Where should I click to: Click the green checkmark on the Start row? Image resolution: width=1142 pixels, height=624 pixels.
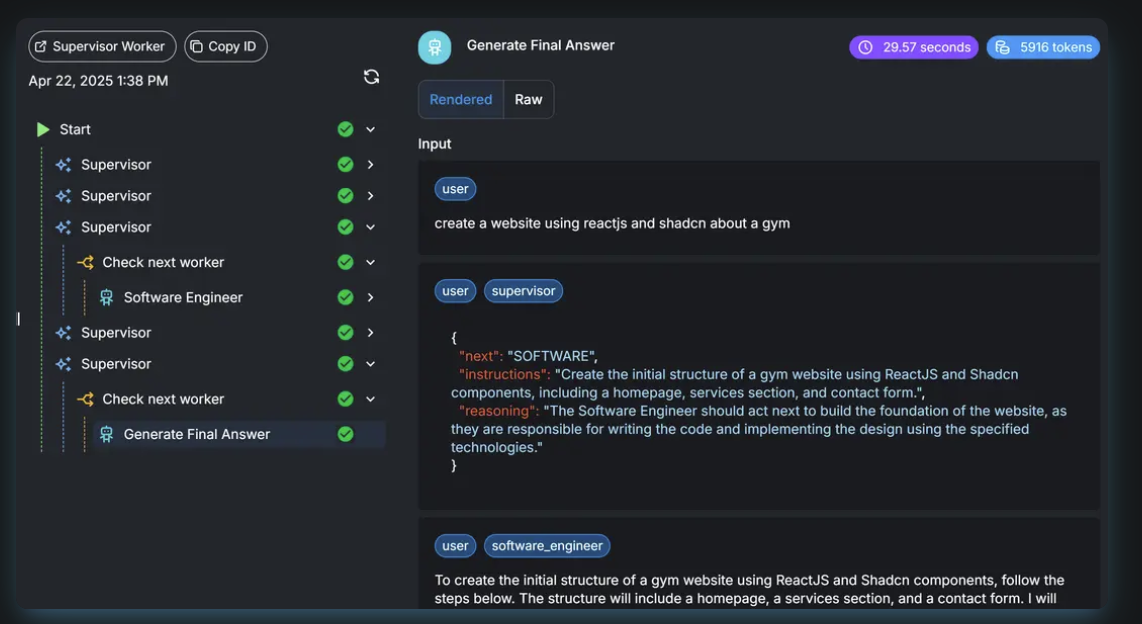click(345, 129)
